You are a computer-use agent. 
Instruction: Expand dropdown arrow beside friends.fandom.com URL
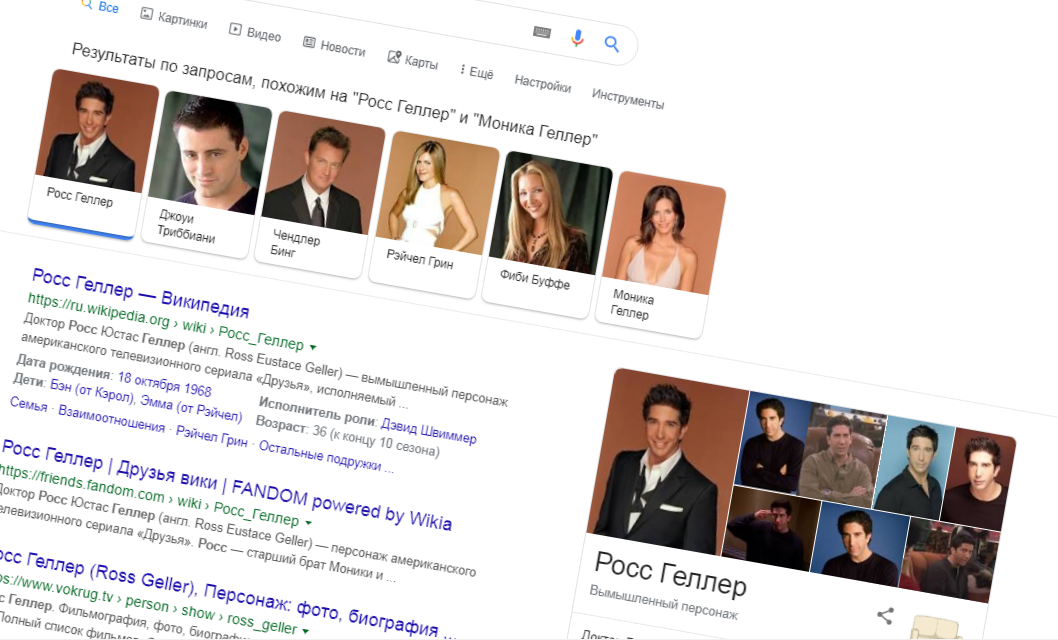click(x=308, y=521)
